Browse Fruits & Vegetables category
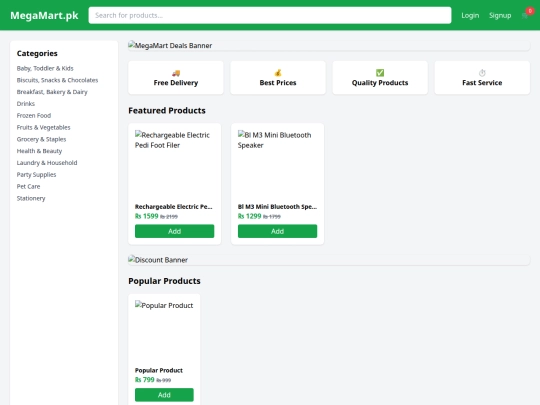The width and height of the screenshot is (540, 405). click(x=43, y=127)
